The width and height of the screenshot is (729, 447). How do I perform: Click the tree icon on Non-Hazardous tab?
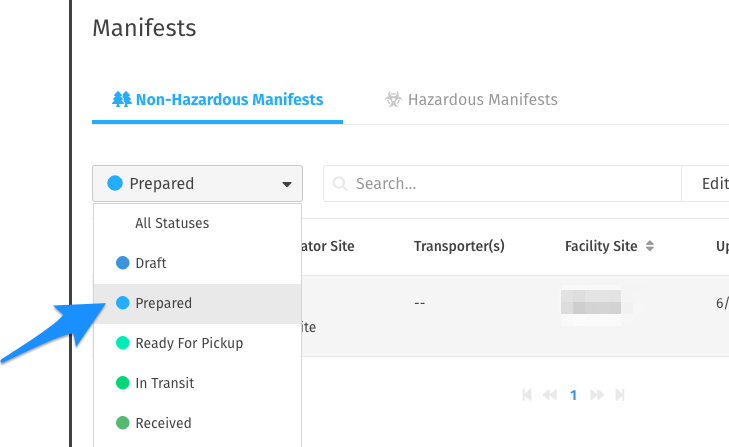coord(122,100)
